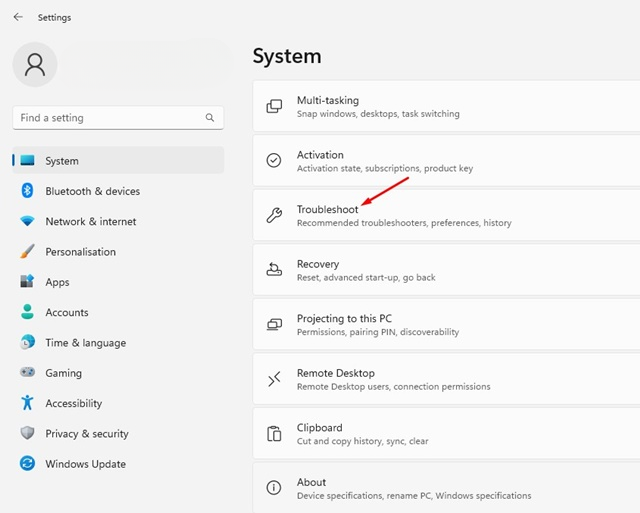Open Windows Update page
The height and width of the screenshot is (513, 640).
[118, 464]
